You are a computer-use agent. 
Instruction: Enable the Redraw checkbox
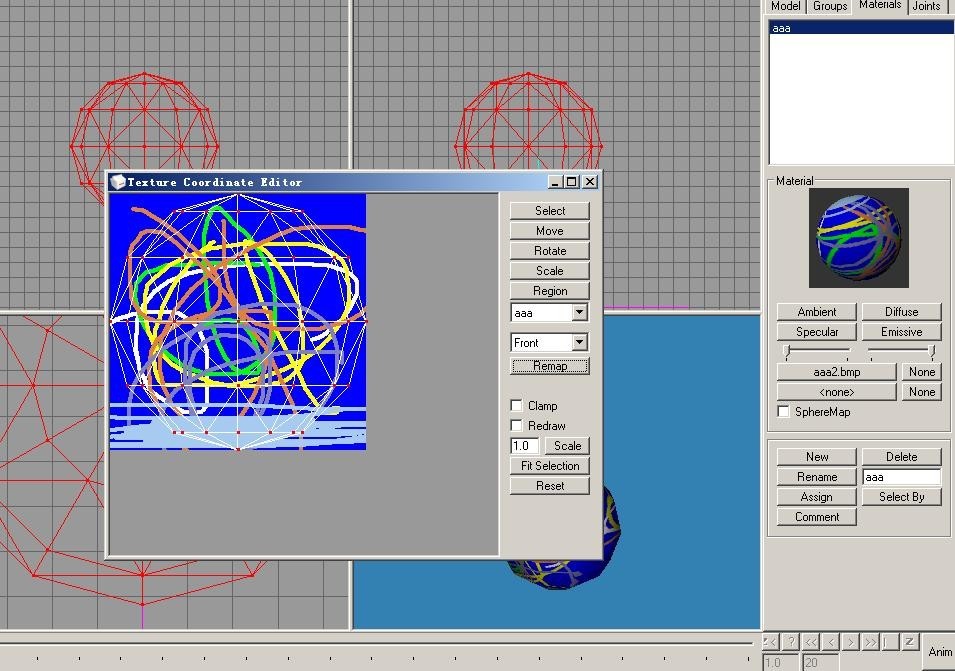[x=516, y=425]
